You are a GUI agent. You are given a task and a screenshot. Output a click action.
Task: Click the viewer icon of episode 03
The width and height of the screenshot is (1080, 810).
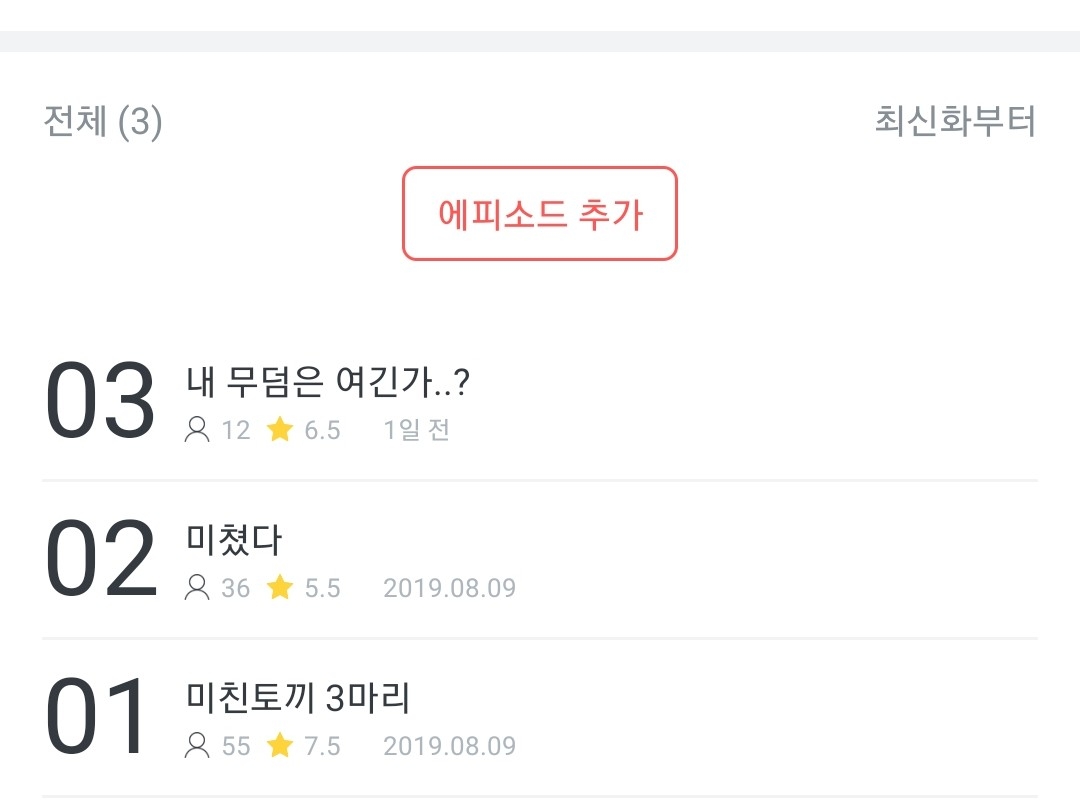(x=197, y=430)
